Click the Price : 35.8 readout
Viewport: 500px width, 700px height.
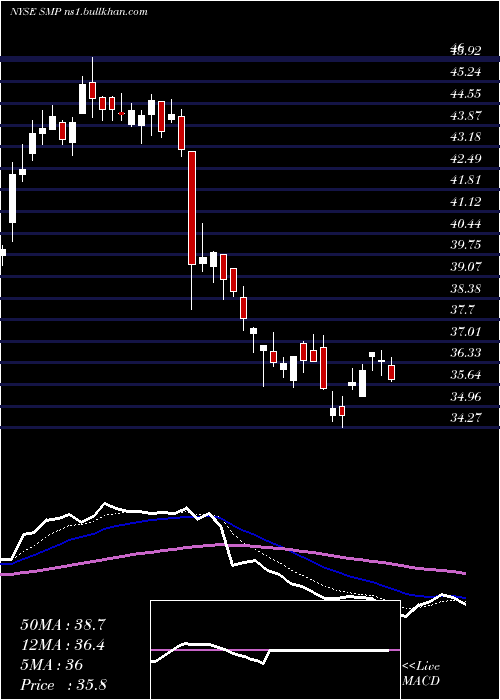63,685
